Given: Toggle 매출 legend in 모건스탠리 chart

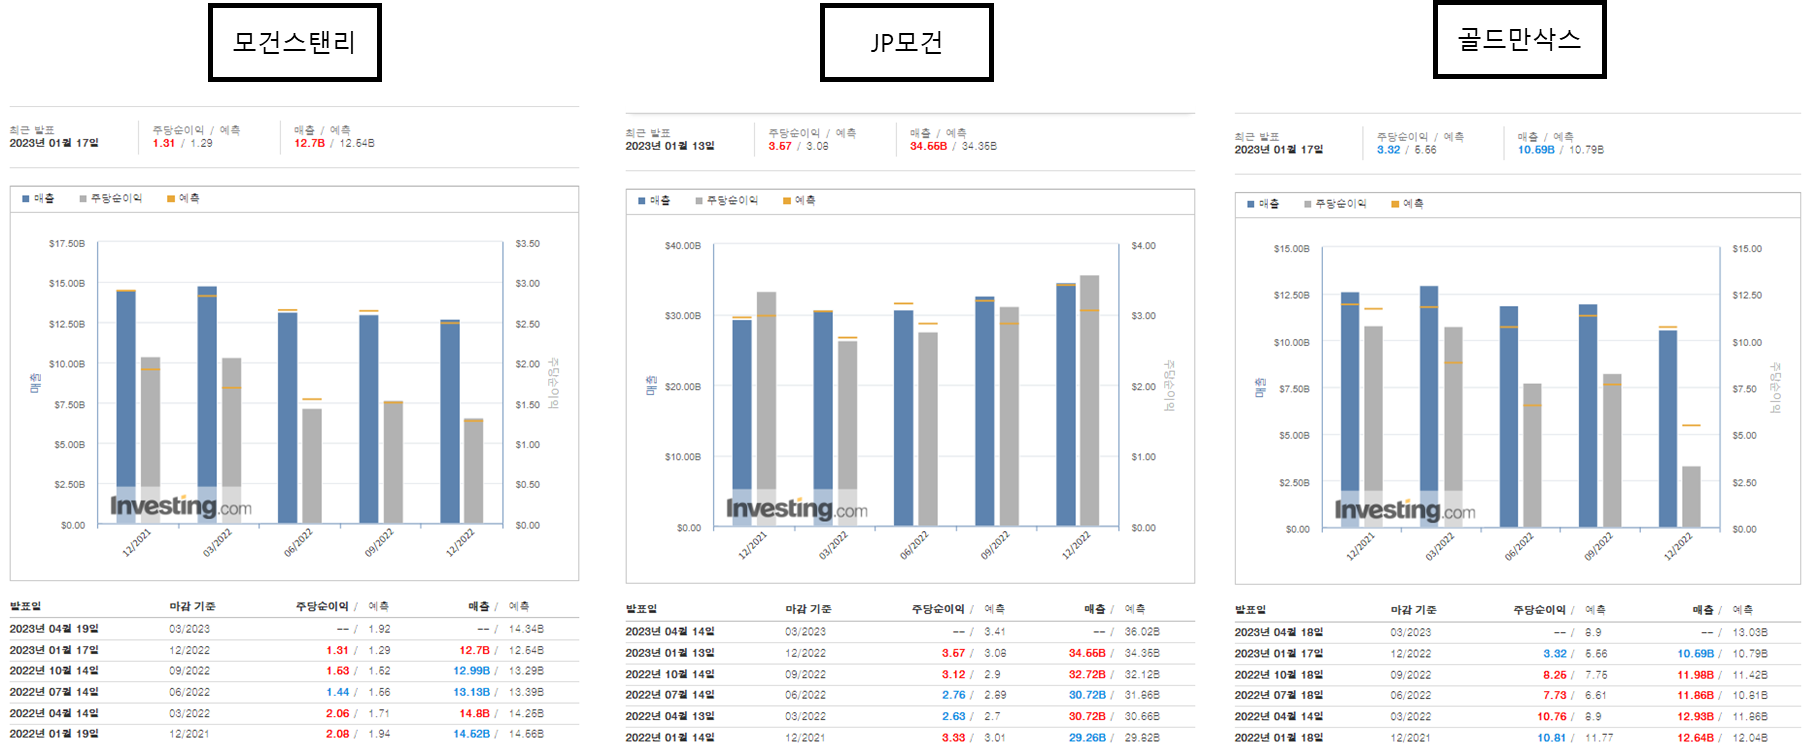Looking at the screenshot, I should point(39,198).
